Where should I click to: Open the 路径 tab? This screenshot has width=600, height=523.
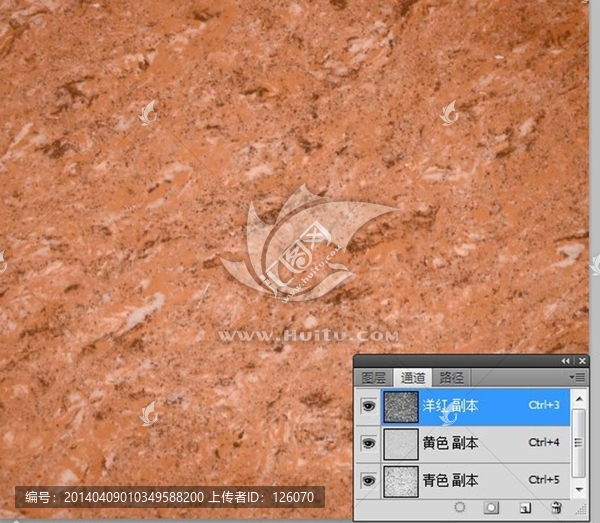[451, 378]
